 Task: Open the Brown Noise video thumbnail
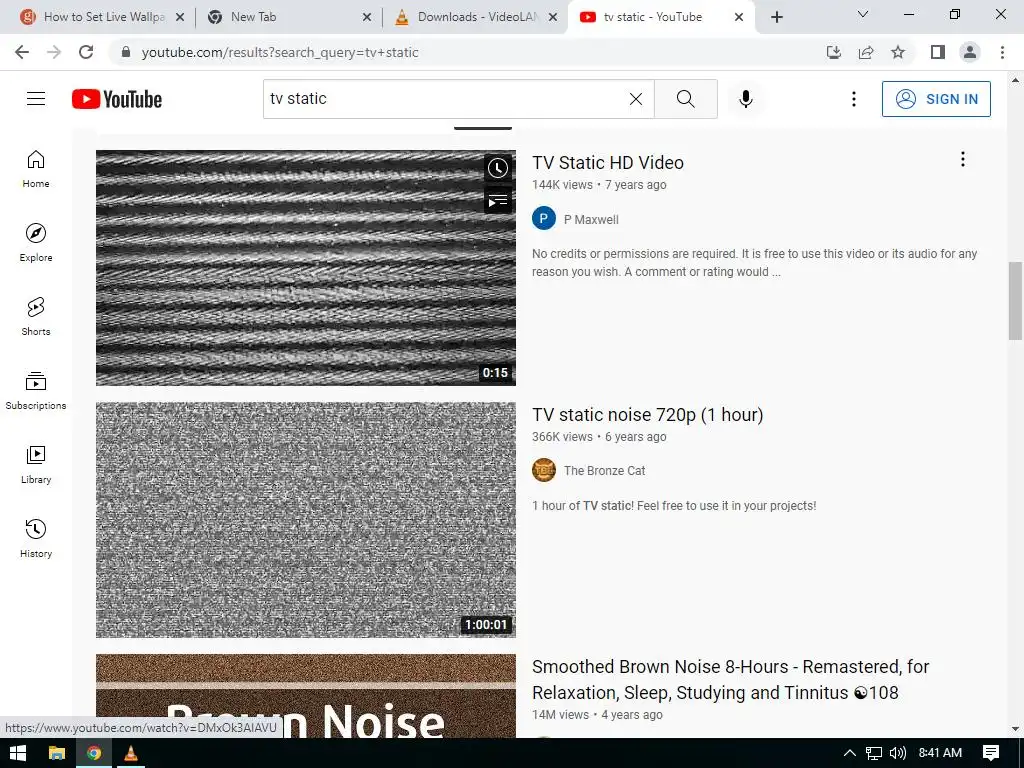point(306,696)
